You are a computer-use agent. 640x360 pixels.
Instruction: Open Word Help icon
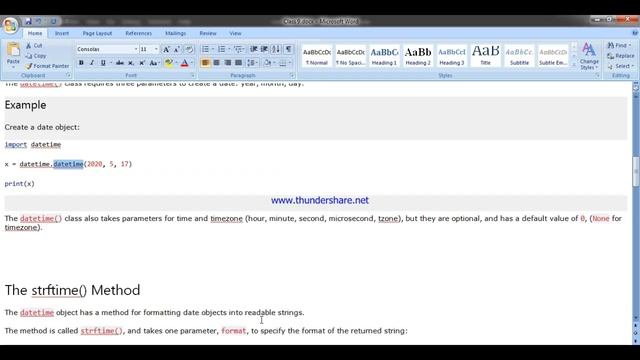[x=635, y=33]
